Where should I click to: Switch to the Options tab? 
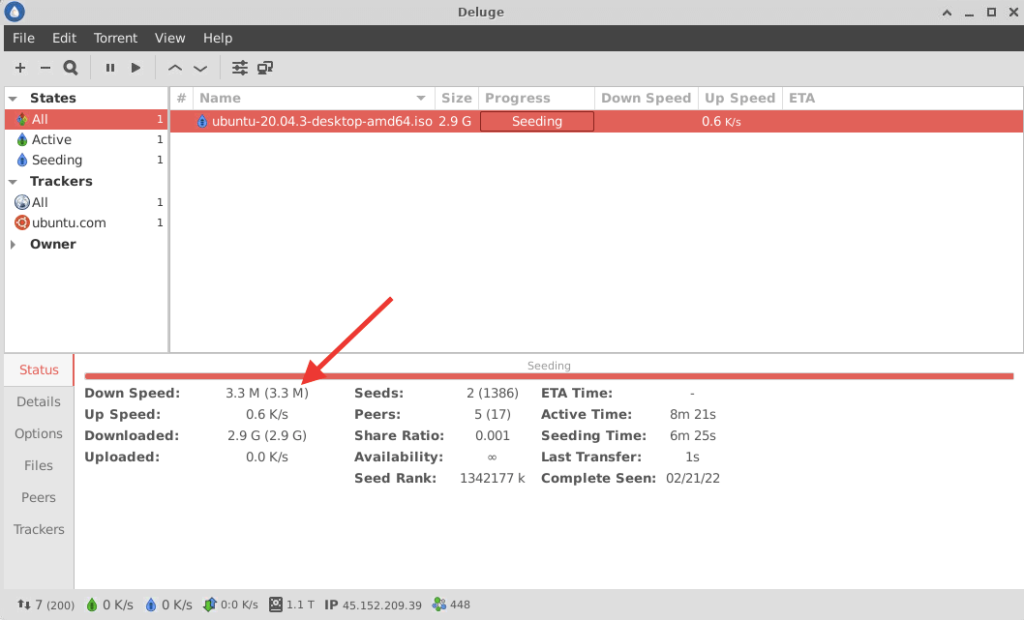[39, 434]
